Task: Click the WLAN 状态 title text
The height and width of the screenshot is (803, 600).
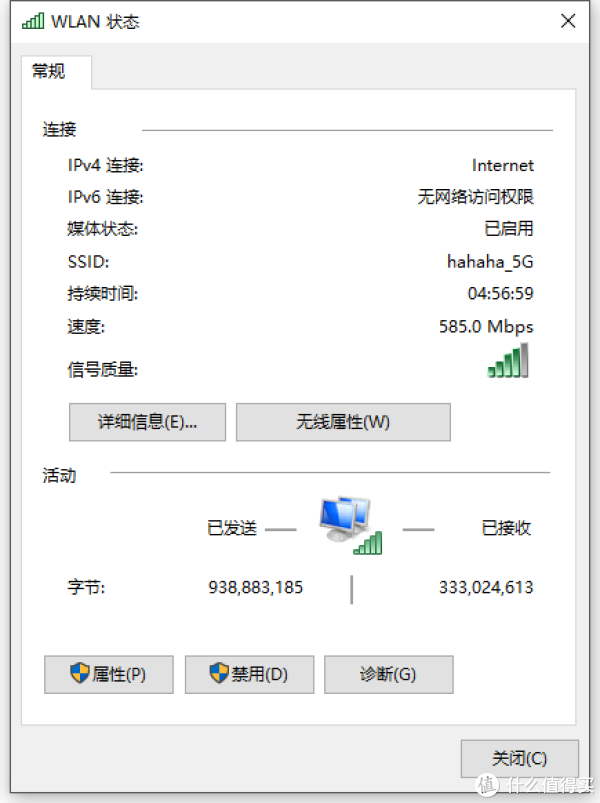Action: click(95, 22)
